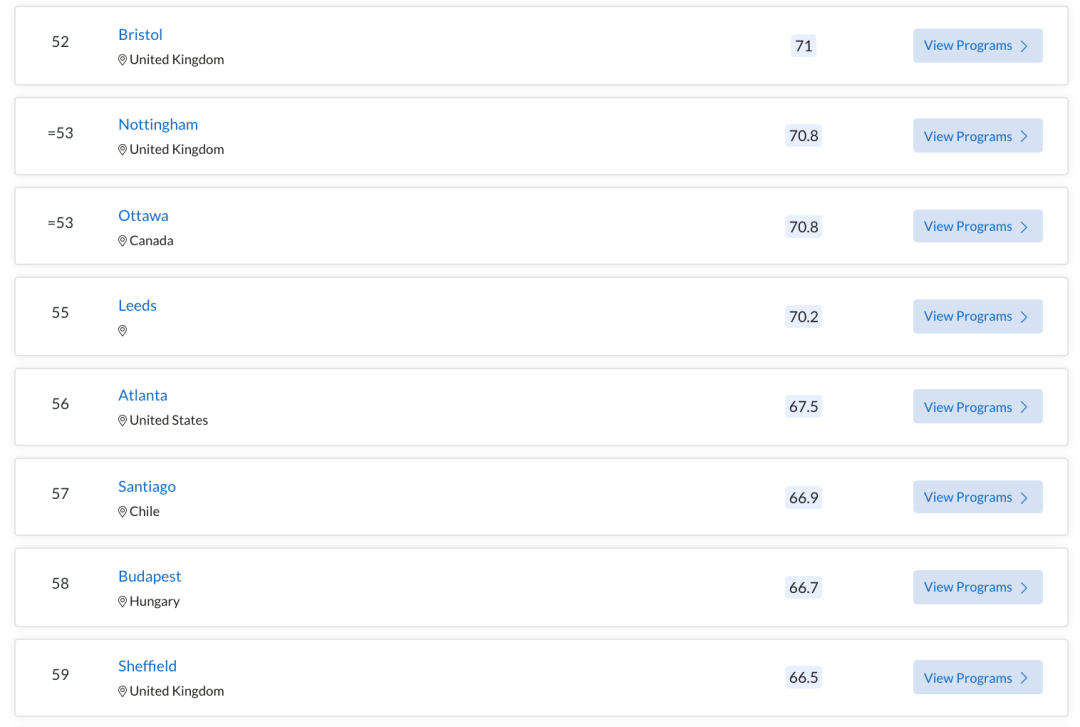Open the Ottawa link
This screenshot has height=727, width=1080.
(143, 216)
